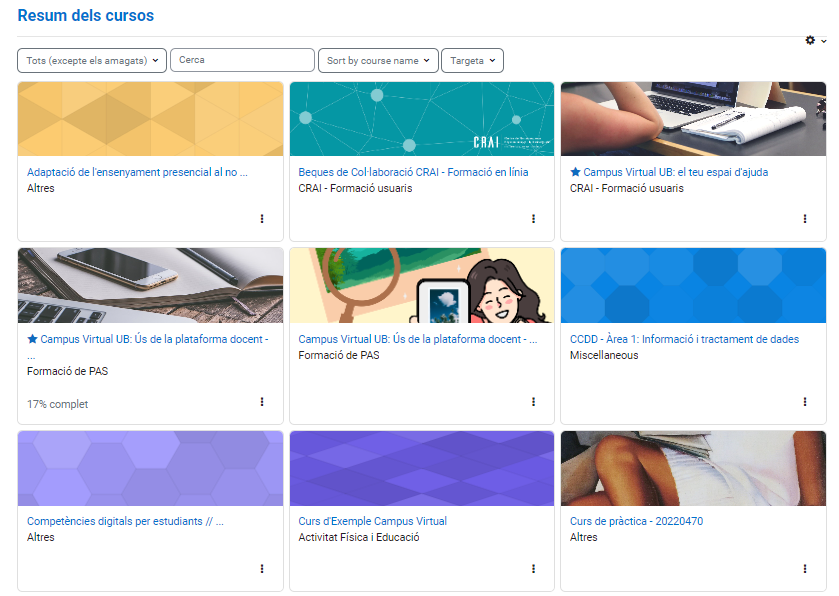Open the 'Targeta' view dropdown
The height and width of the screenshot is (596, 839).
(x=472, y=61)
